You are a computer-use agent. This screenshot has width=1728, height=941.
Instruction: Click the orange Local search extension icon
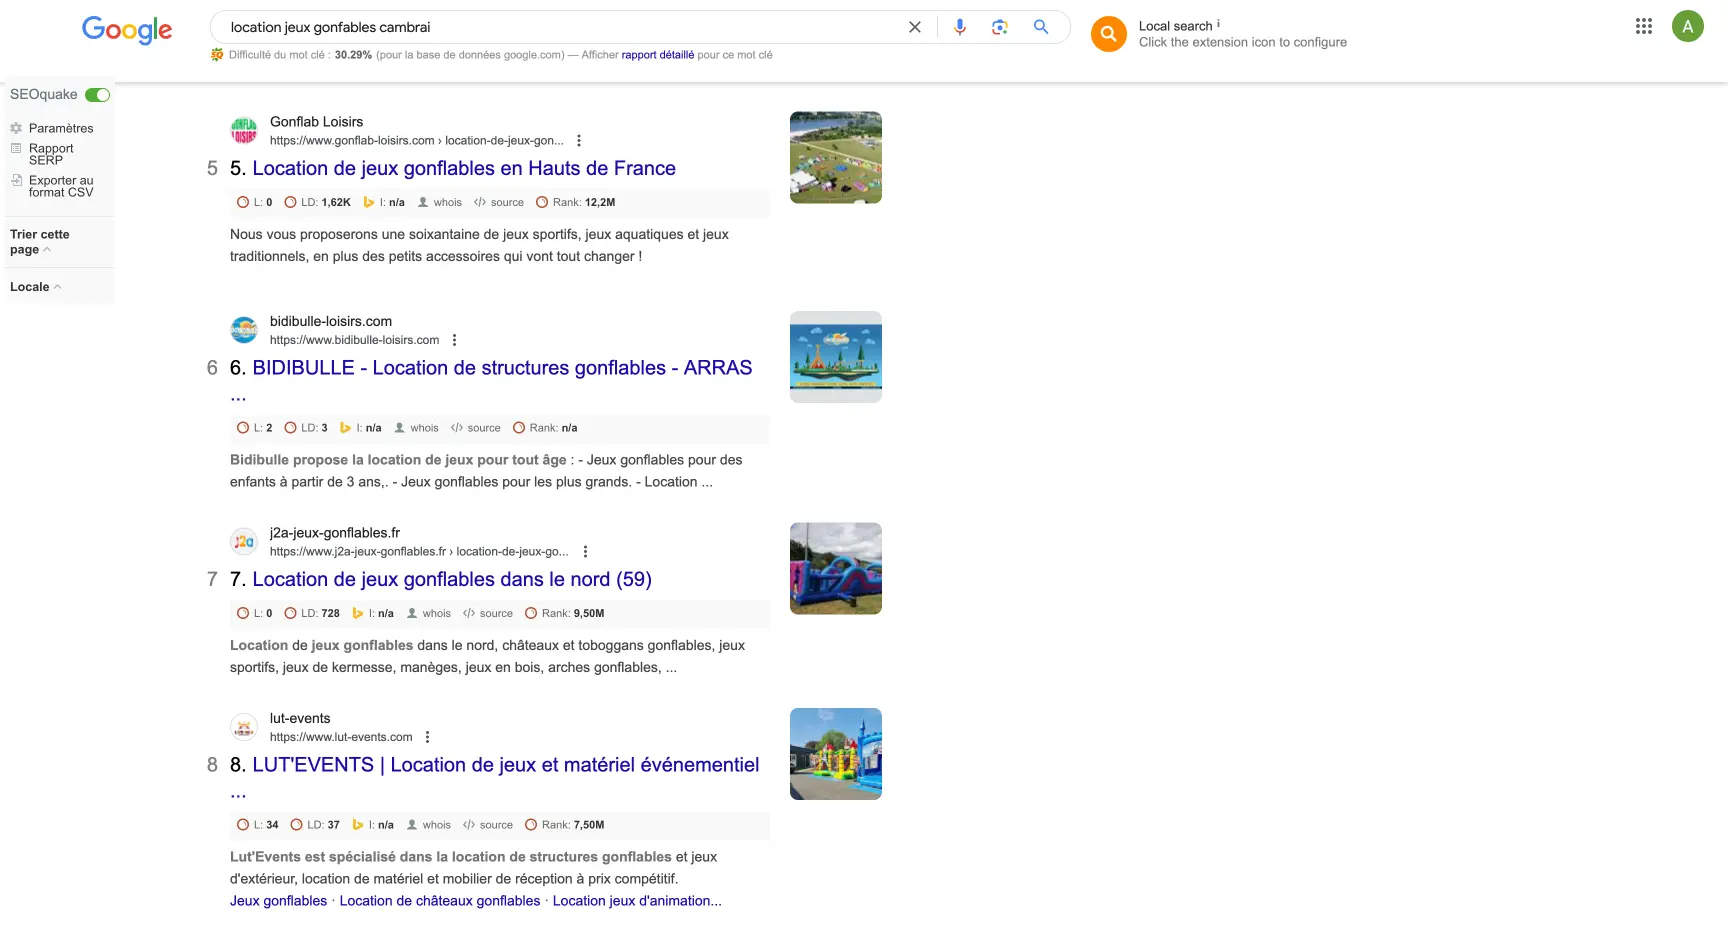tap(1108, 34)
